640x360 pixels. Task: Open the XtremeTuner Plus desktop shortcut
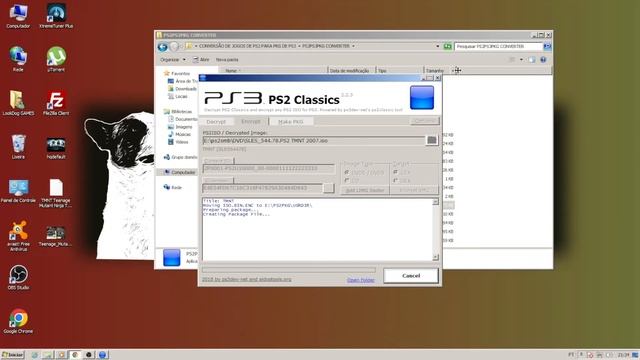tap(56, 16)
